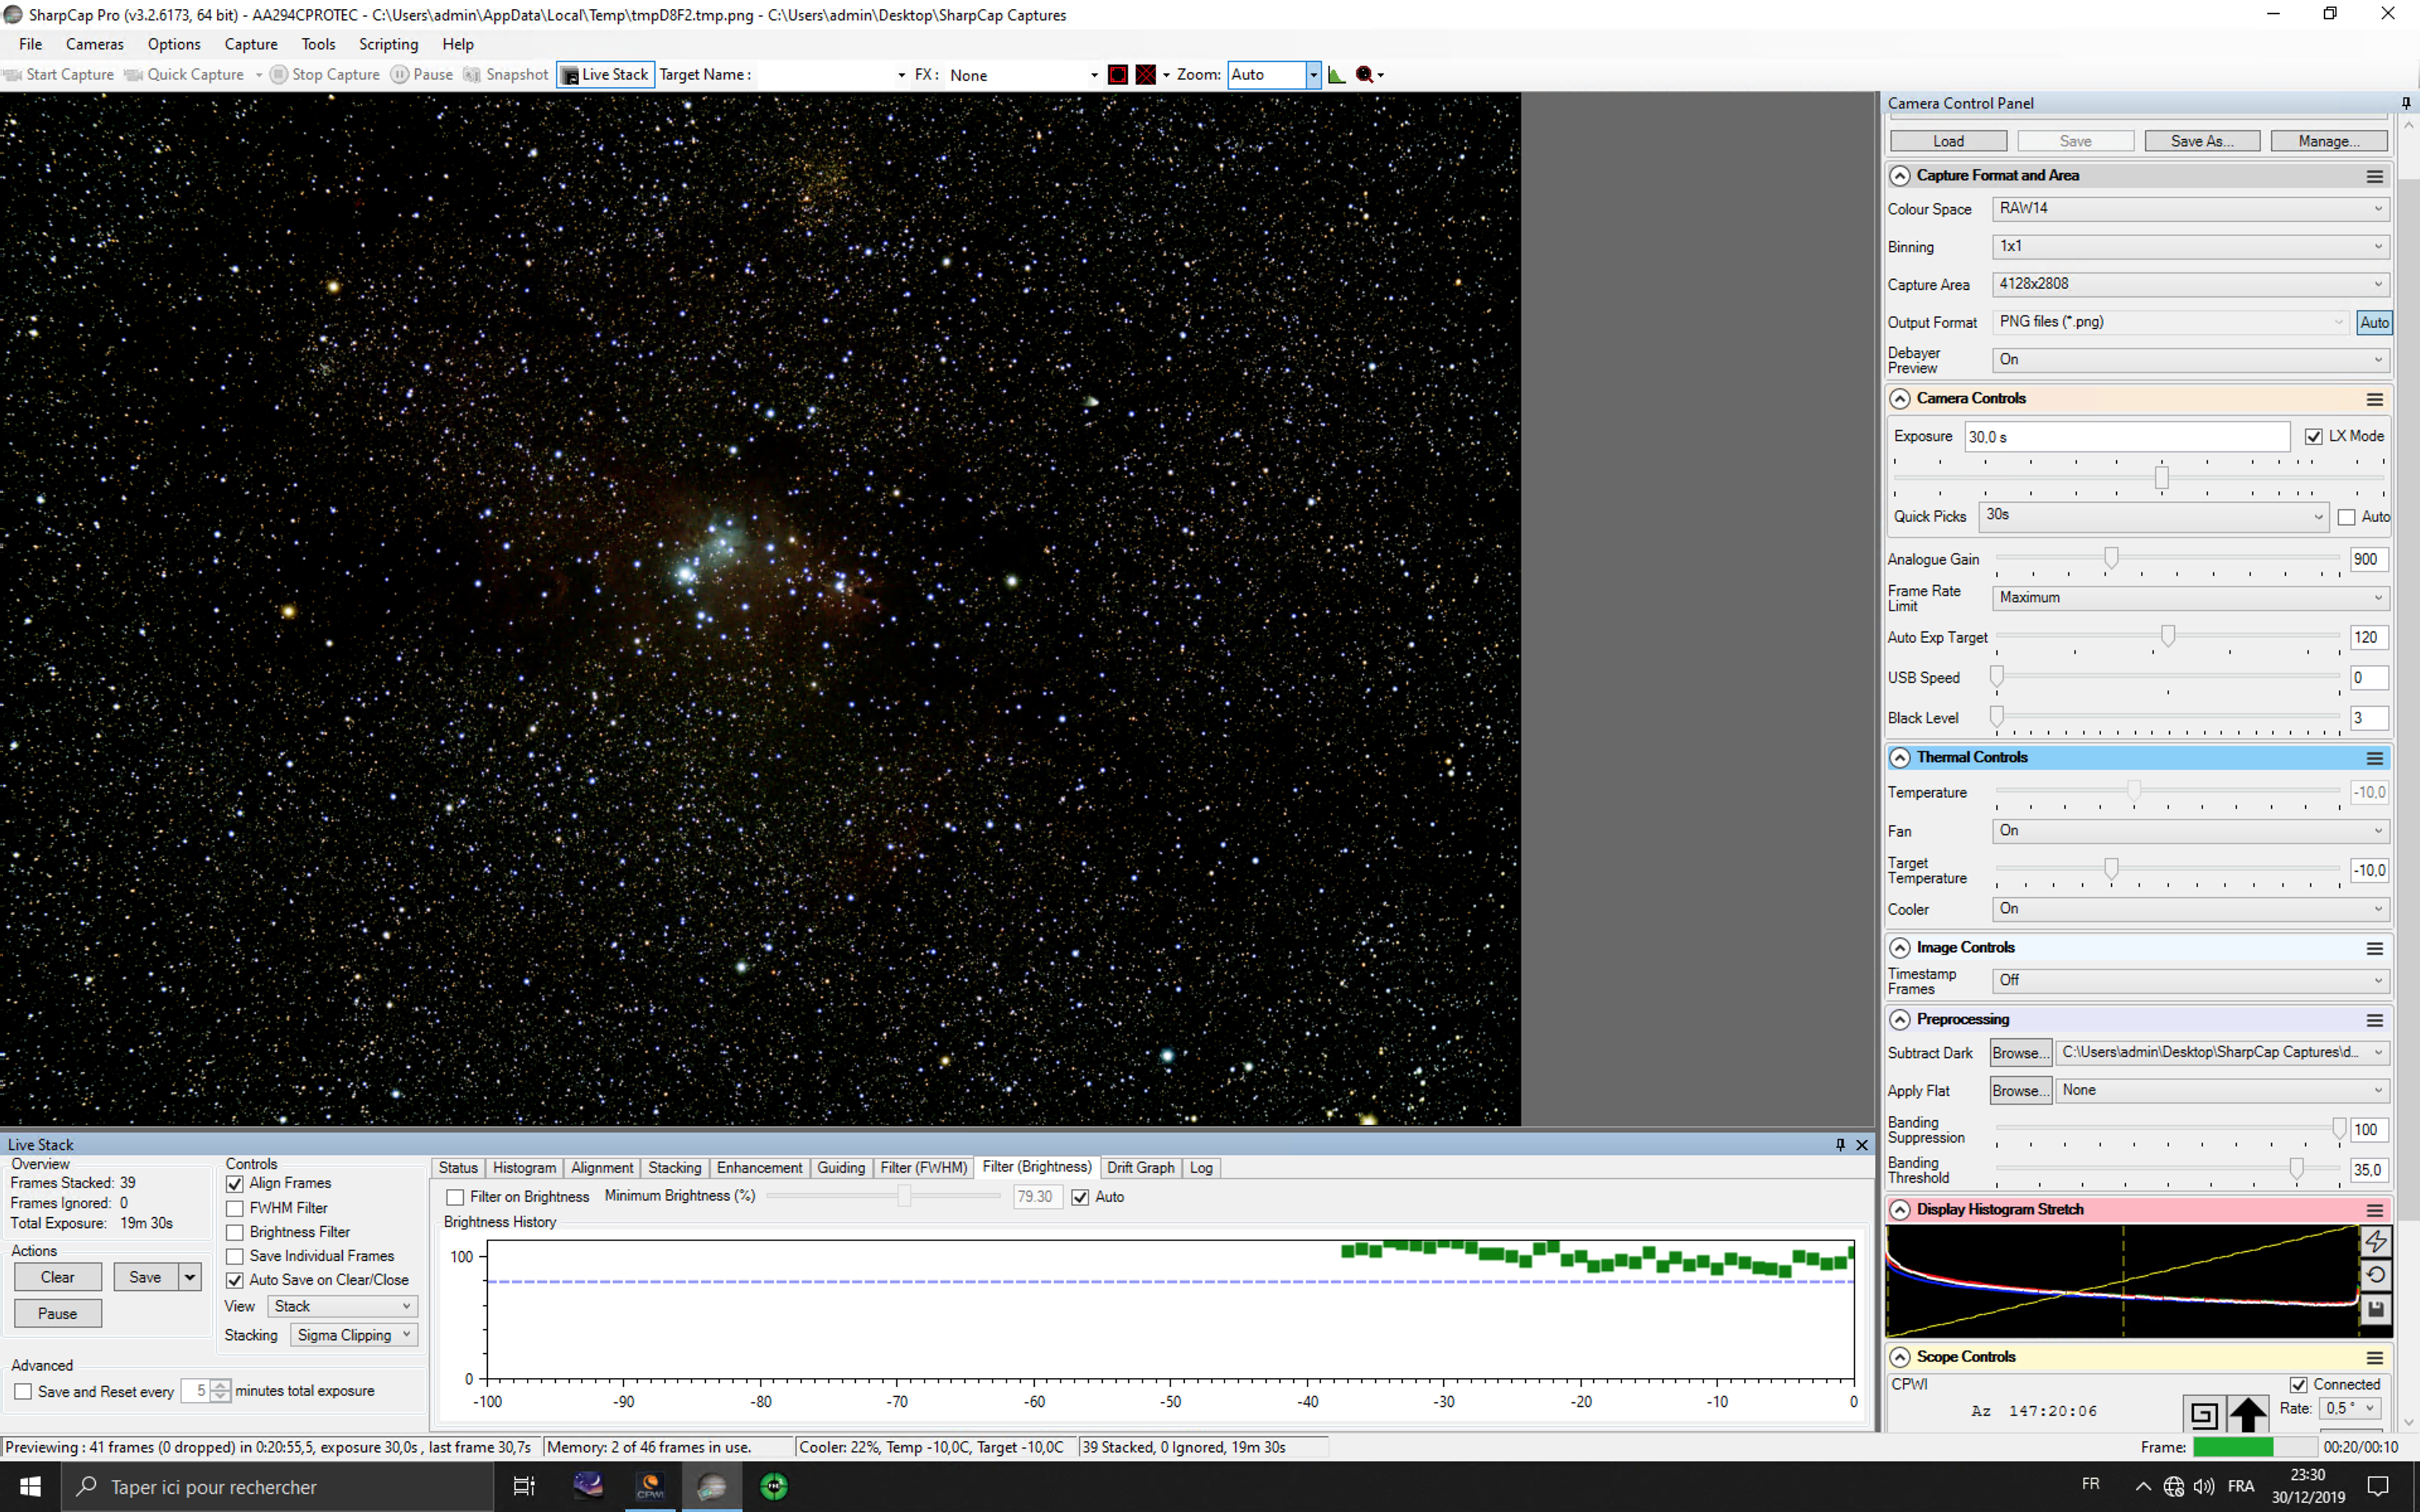Untick the Auto minimum brightness checkbox
The image size is (2420, 1512).
(1080, 1198)
